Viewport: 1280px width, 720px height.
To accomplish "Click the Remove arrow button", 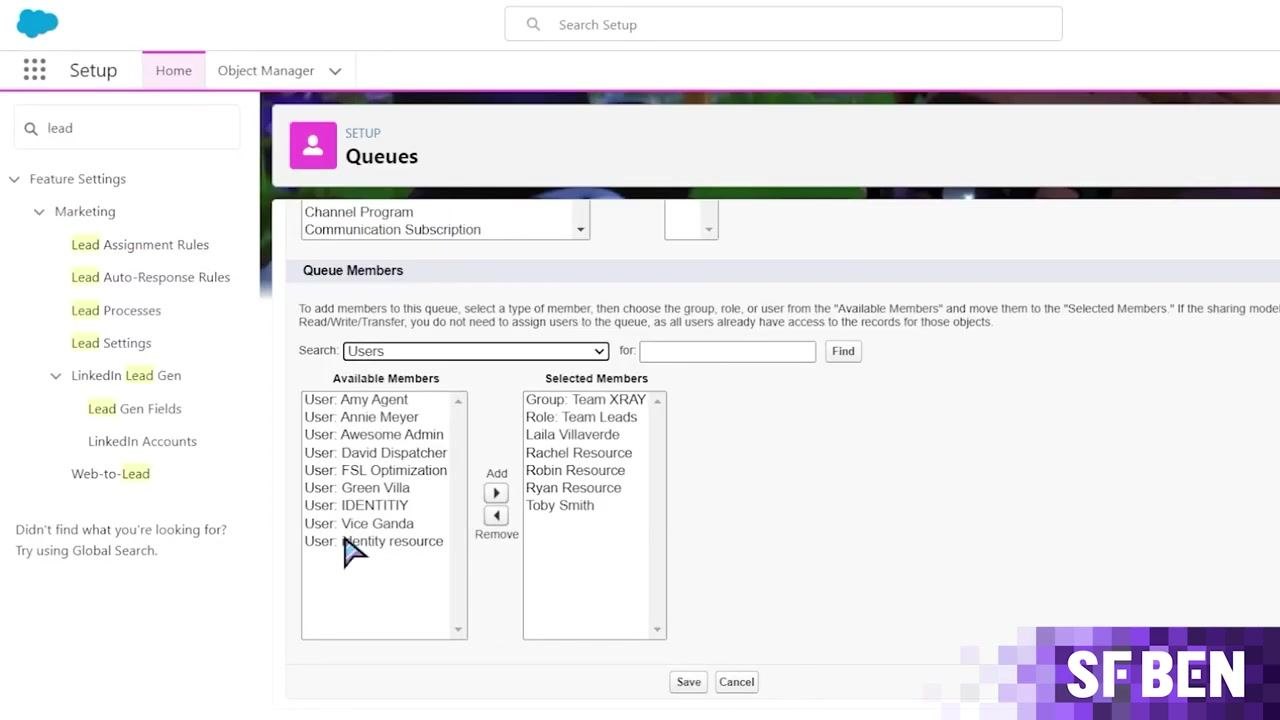I will click(496, 515).
